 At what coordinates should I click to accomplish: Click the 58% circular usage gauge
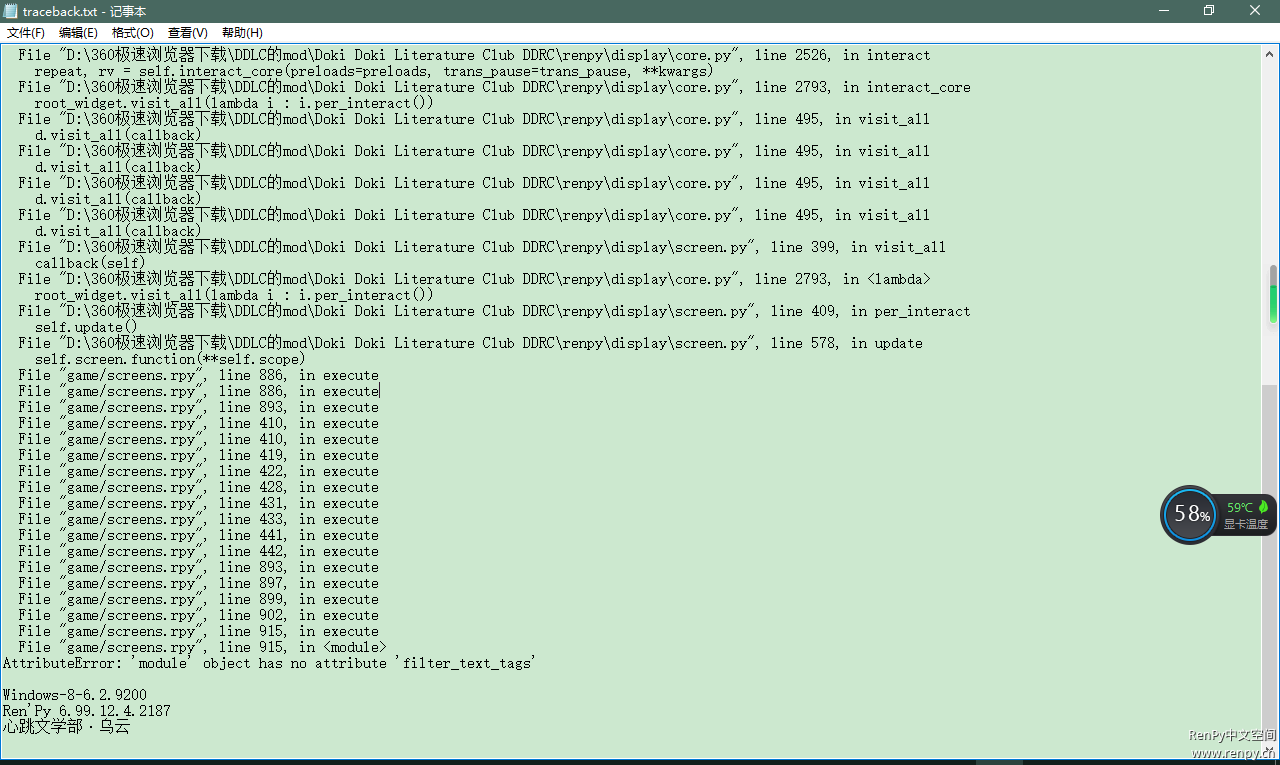(x=1190, y=515)
